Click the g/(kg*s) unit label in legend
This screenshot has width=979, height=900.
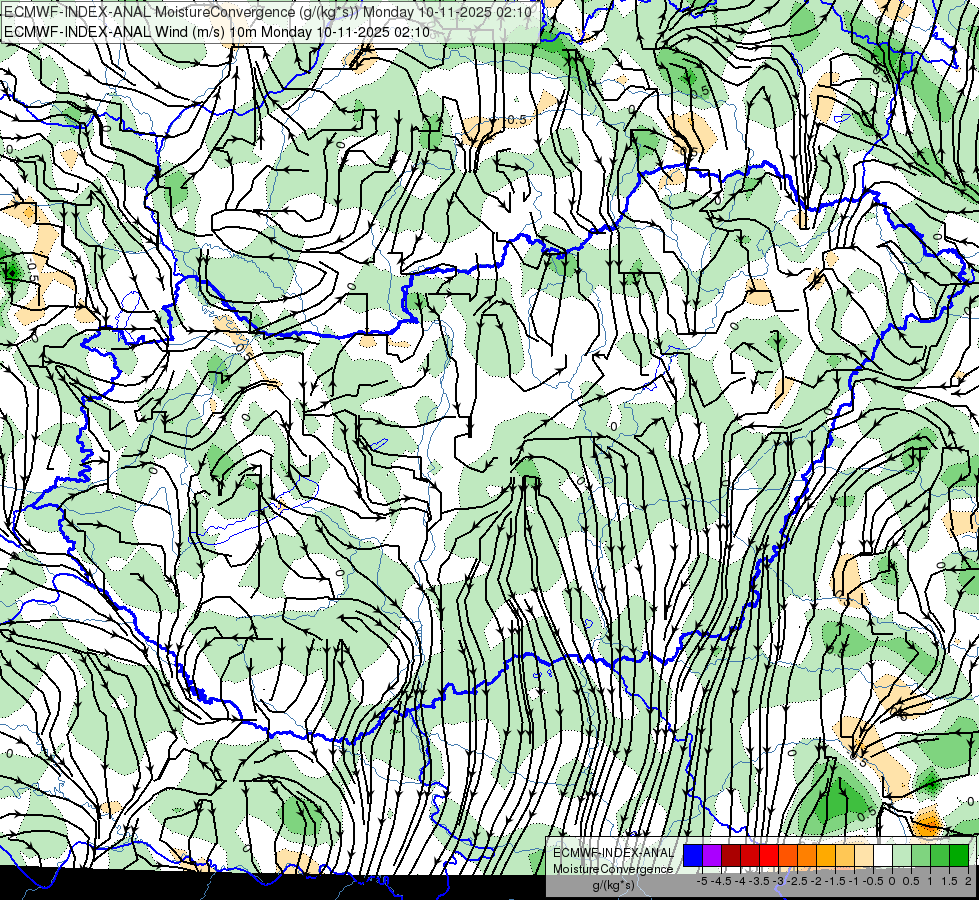pyautogui.click(x=614, y=885)
